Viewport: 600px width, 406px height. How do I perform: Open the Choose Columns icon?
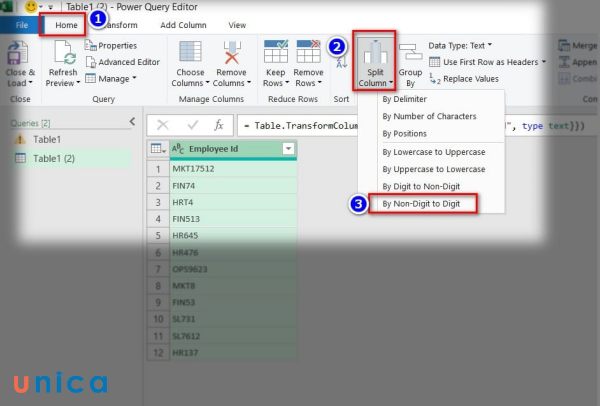tap(190, 53)
